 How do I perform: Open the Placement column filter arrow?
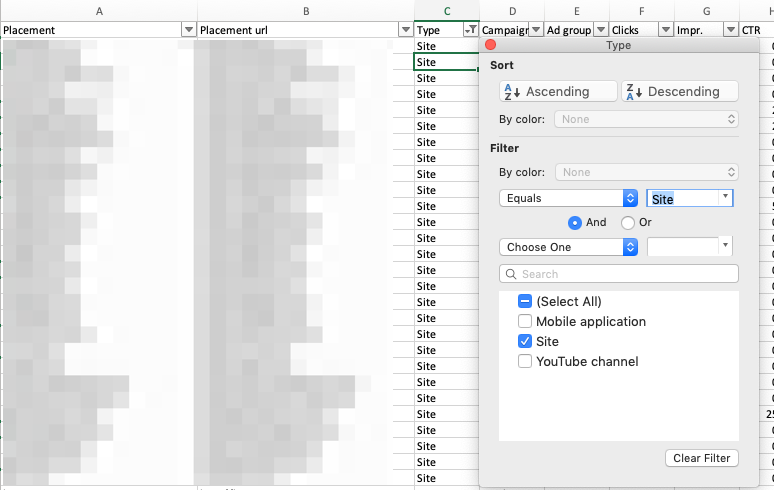pyautogui.click(x=189, y=31)
